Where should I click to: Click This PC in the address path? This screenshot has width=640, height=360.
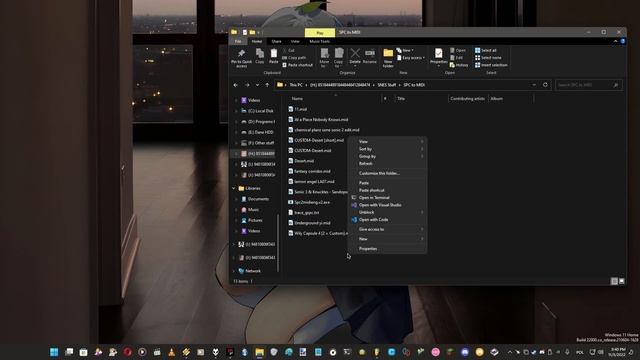coord(296,85)
